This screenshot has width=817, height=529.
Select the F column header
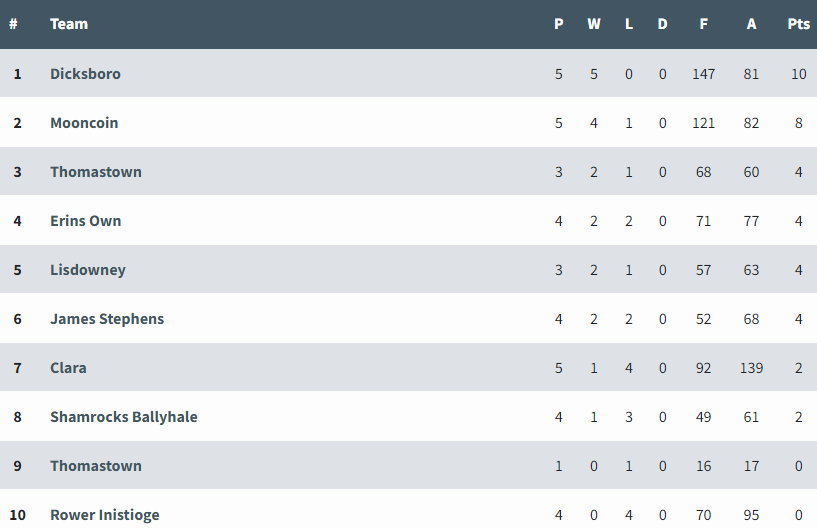point(703,24)
